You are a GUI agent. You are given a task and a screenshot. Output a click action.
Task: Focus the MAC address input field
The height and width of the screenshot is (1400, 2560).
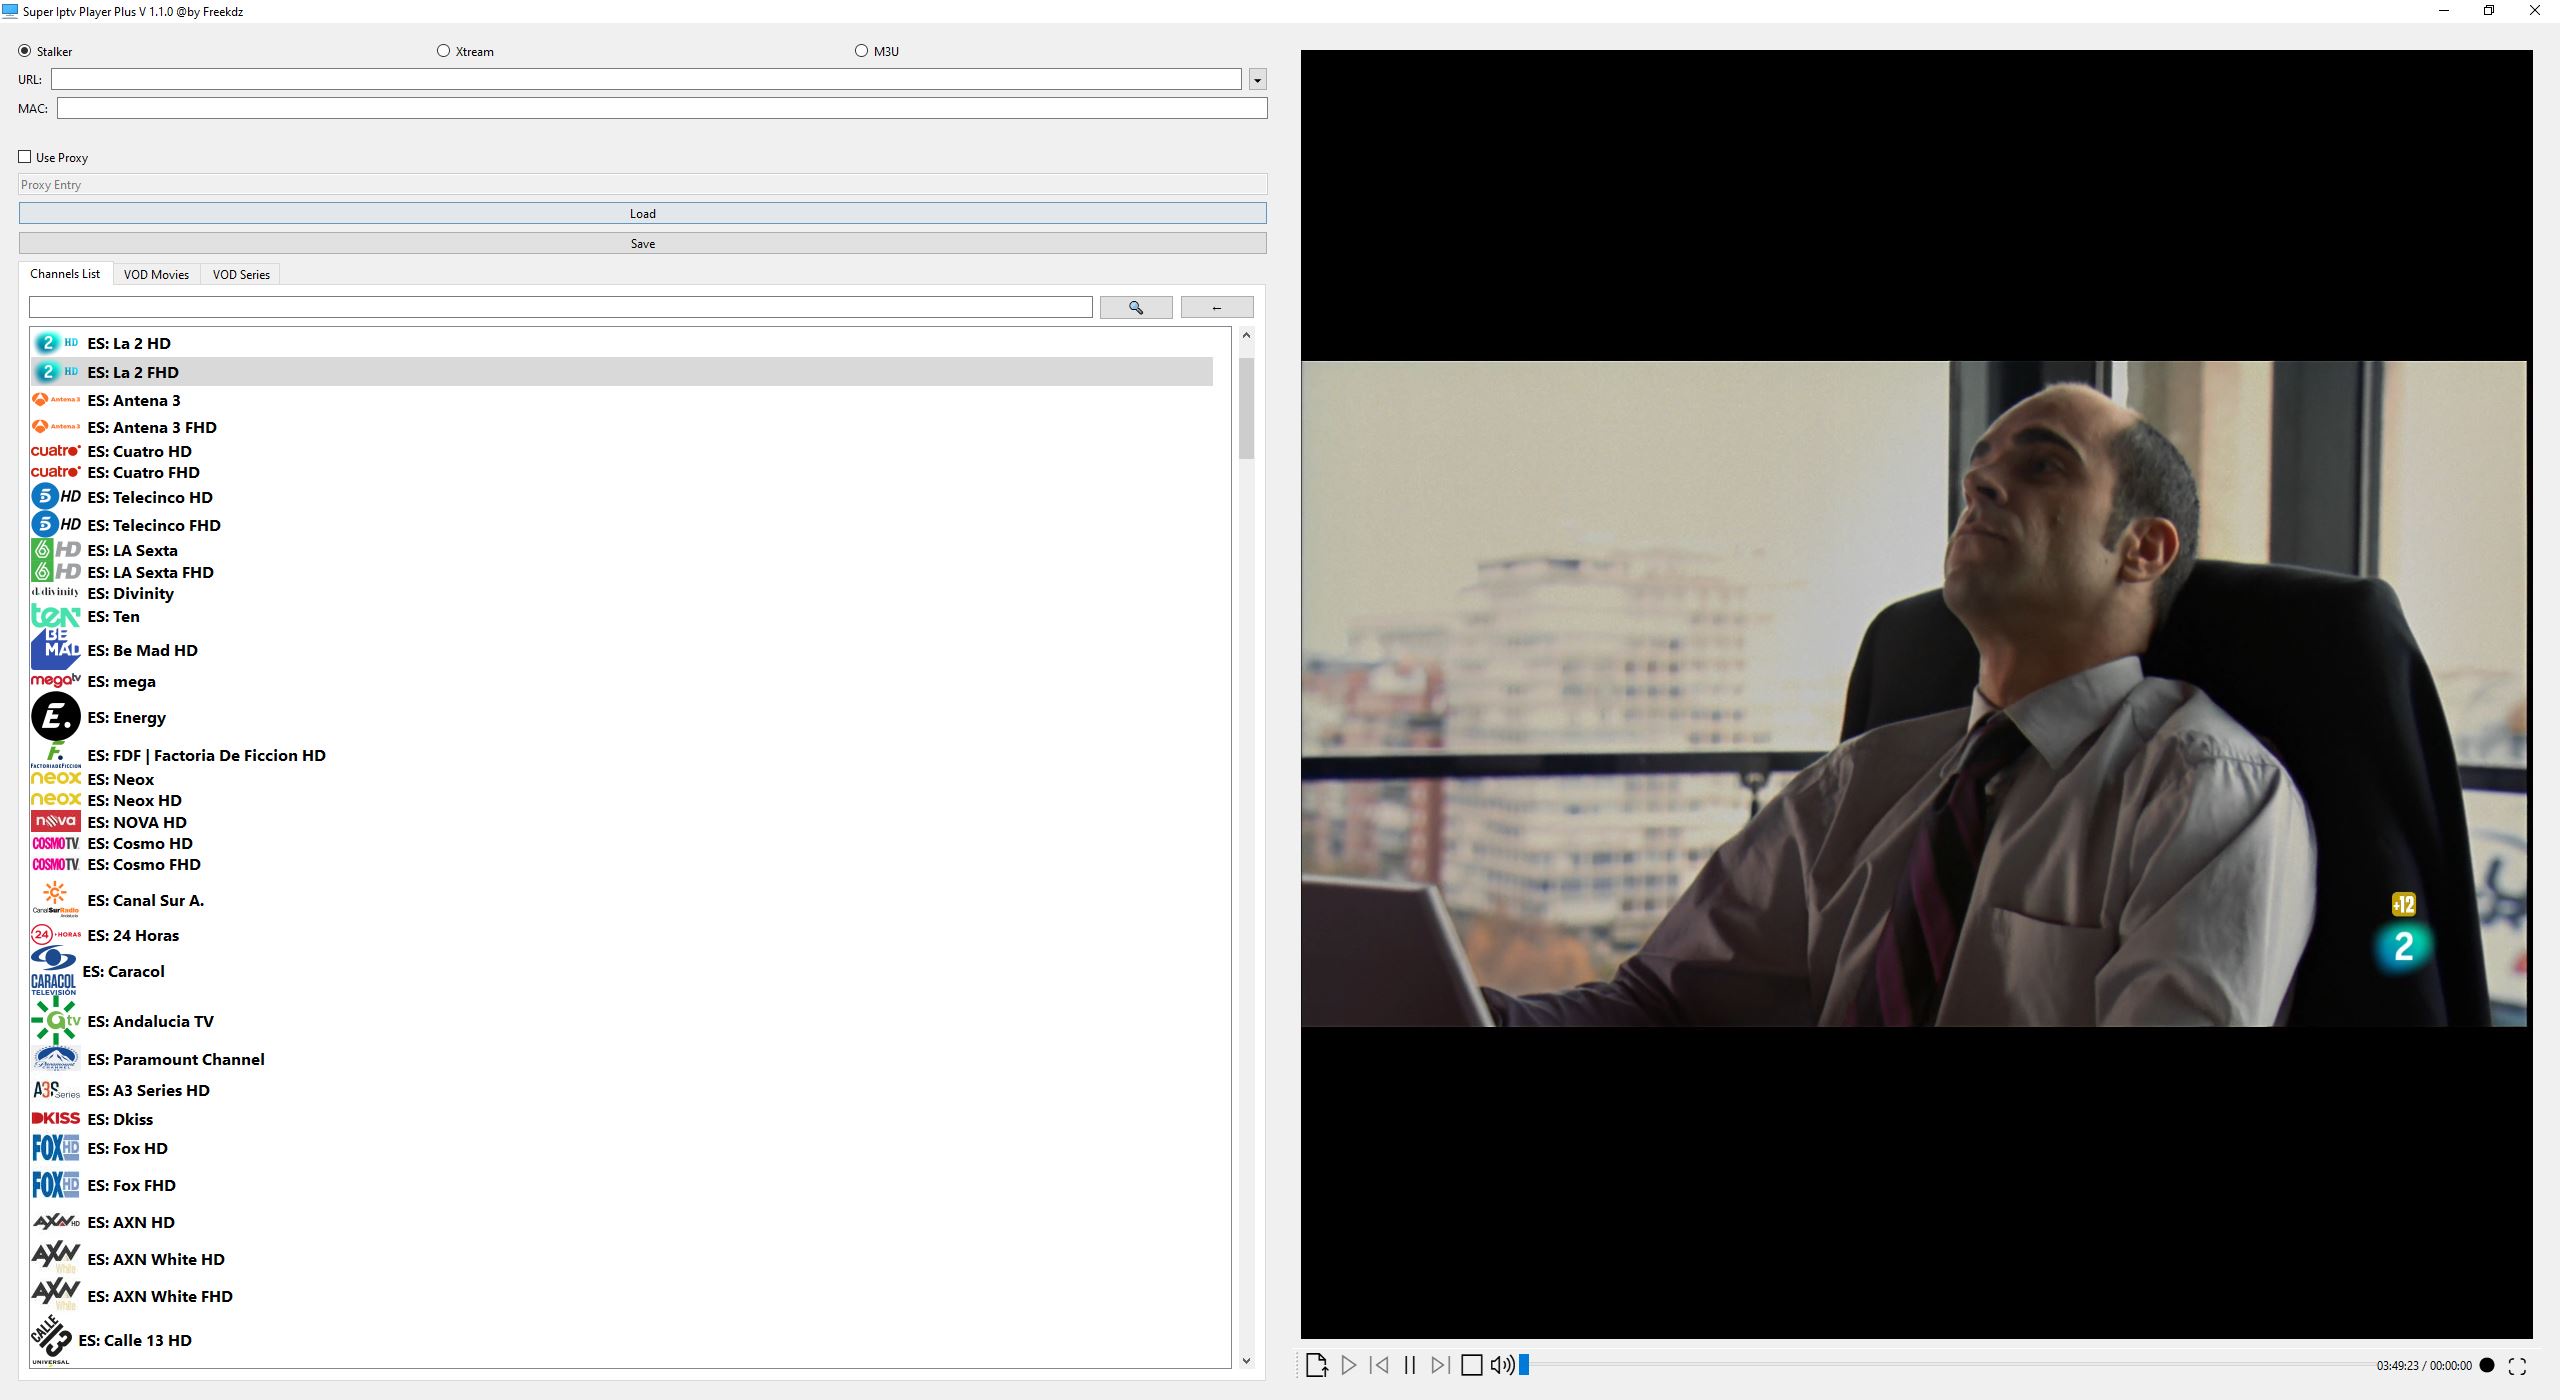(662, 108)
